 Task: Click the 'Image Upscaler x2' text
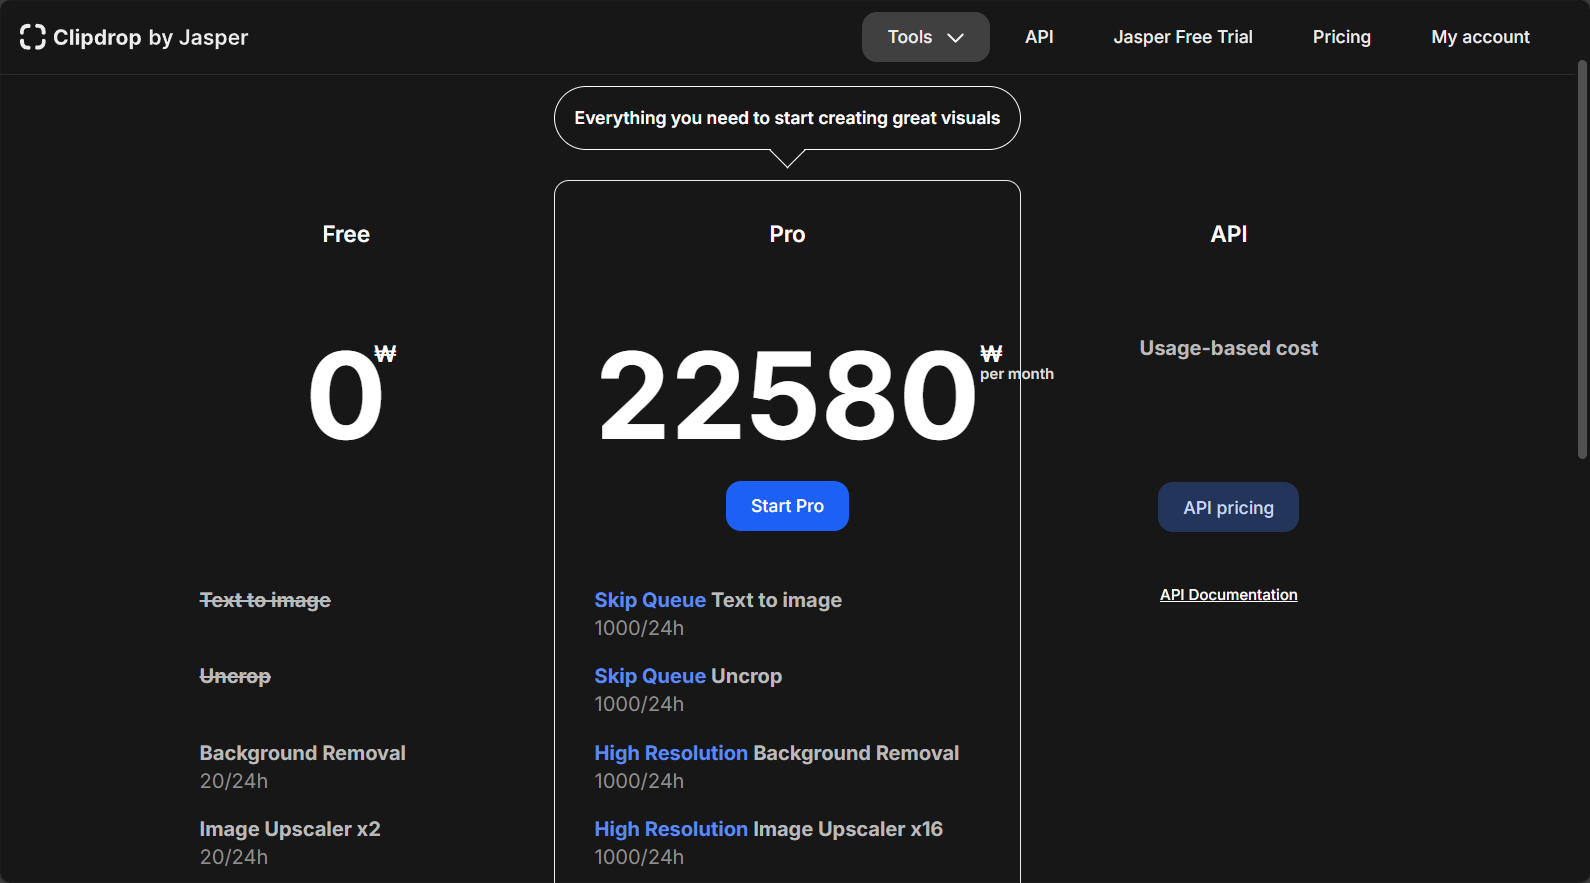click(x=290, y=829)
